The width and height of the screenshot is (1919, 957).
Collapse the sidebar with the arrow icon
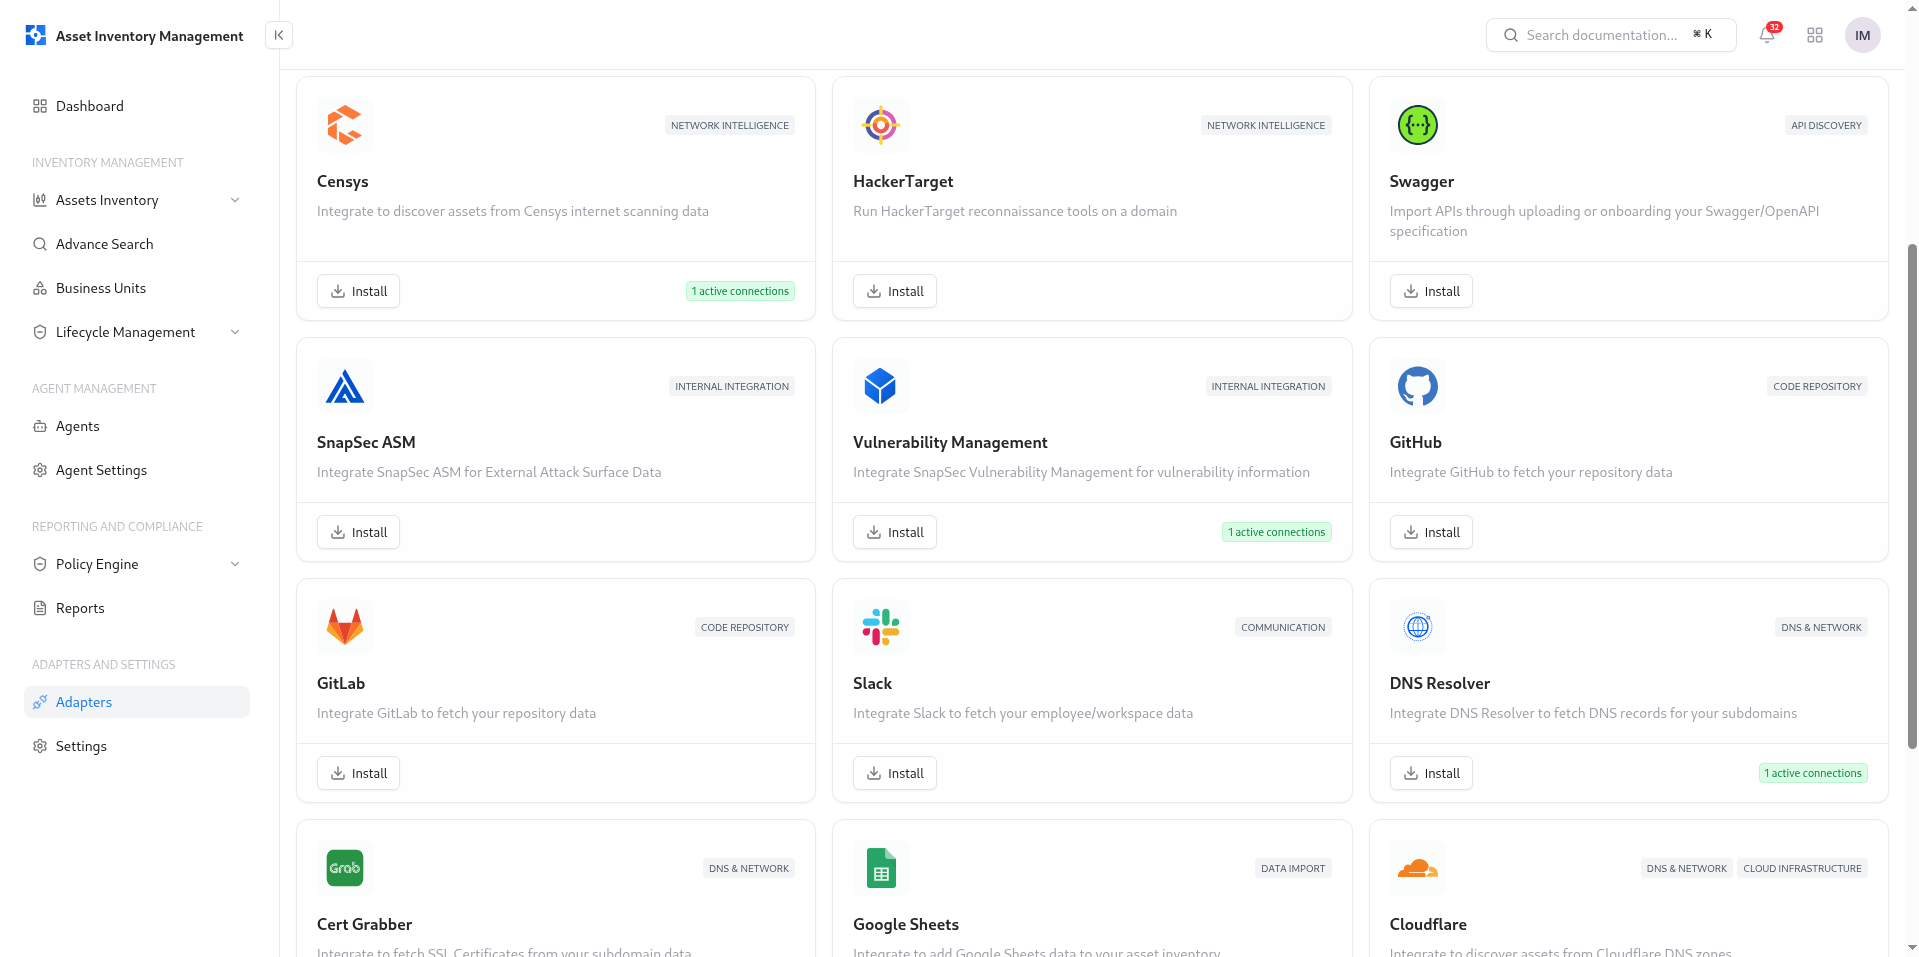(x=279, y=36)
